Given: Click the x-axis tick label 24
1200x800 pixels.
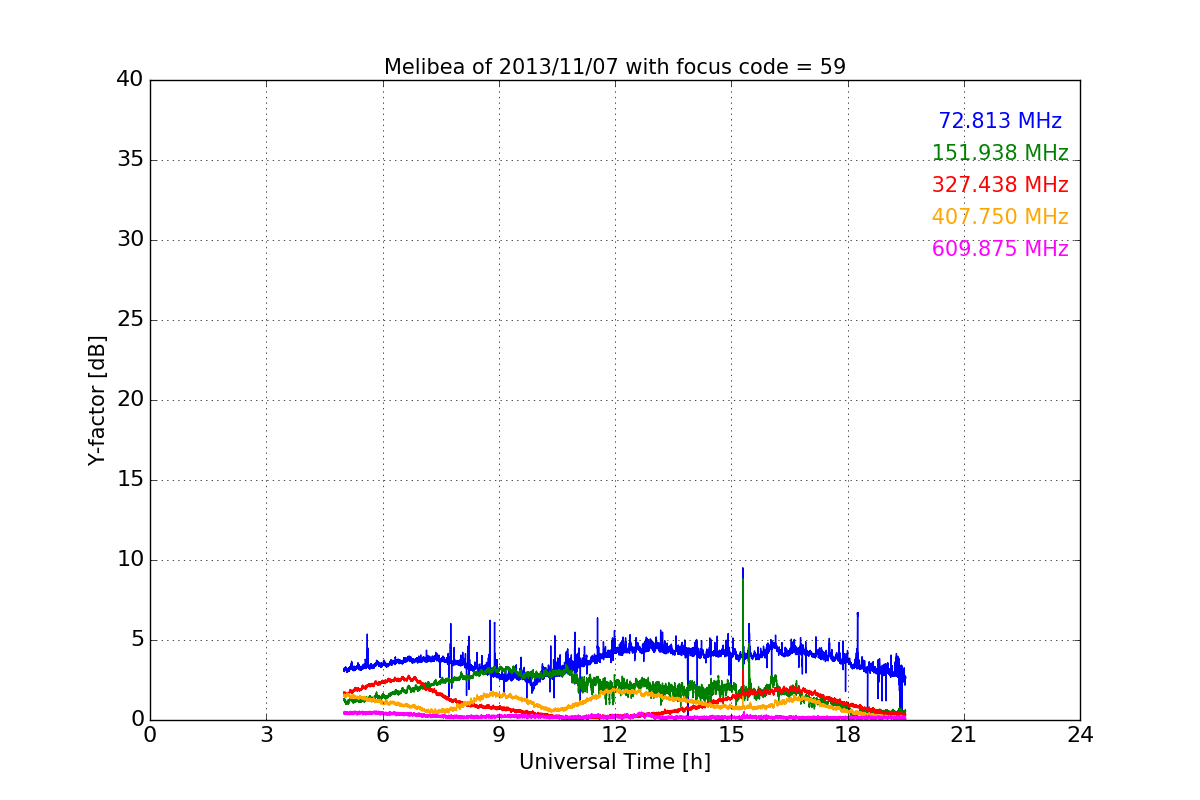Looking at the screenshot, I should [1080, 734].
